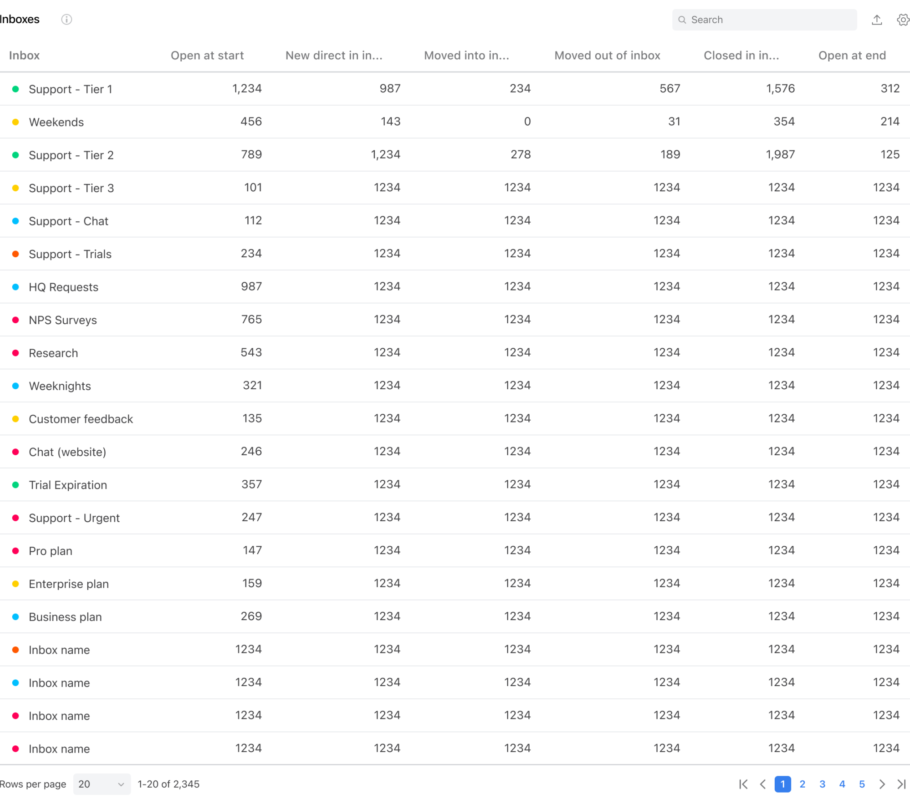
Task: Click the export upload icon
Action: (877, 20)
